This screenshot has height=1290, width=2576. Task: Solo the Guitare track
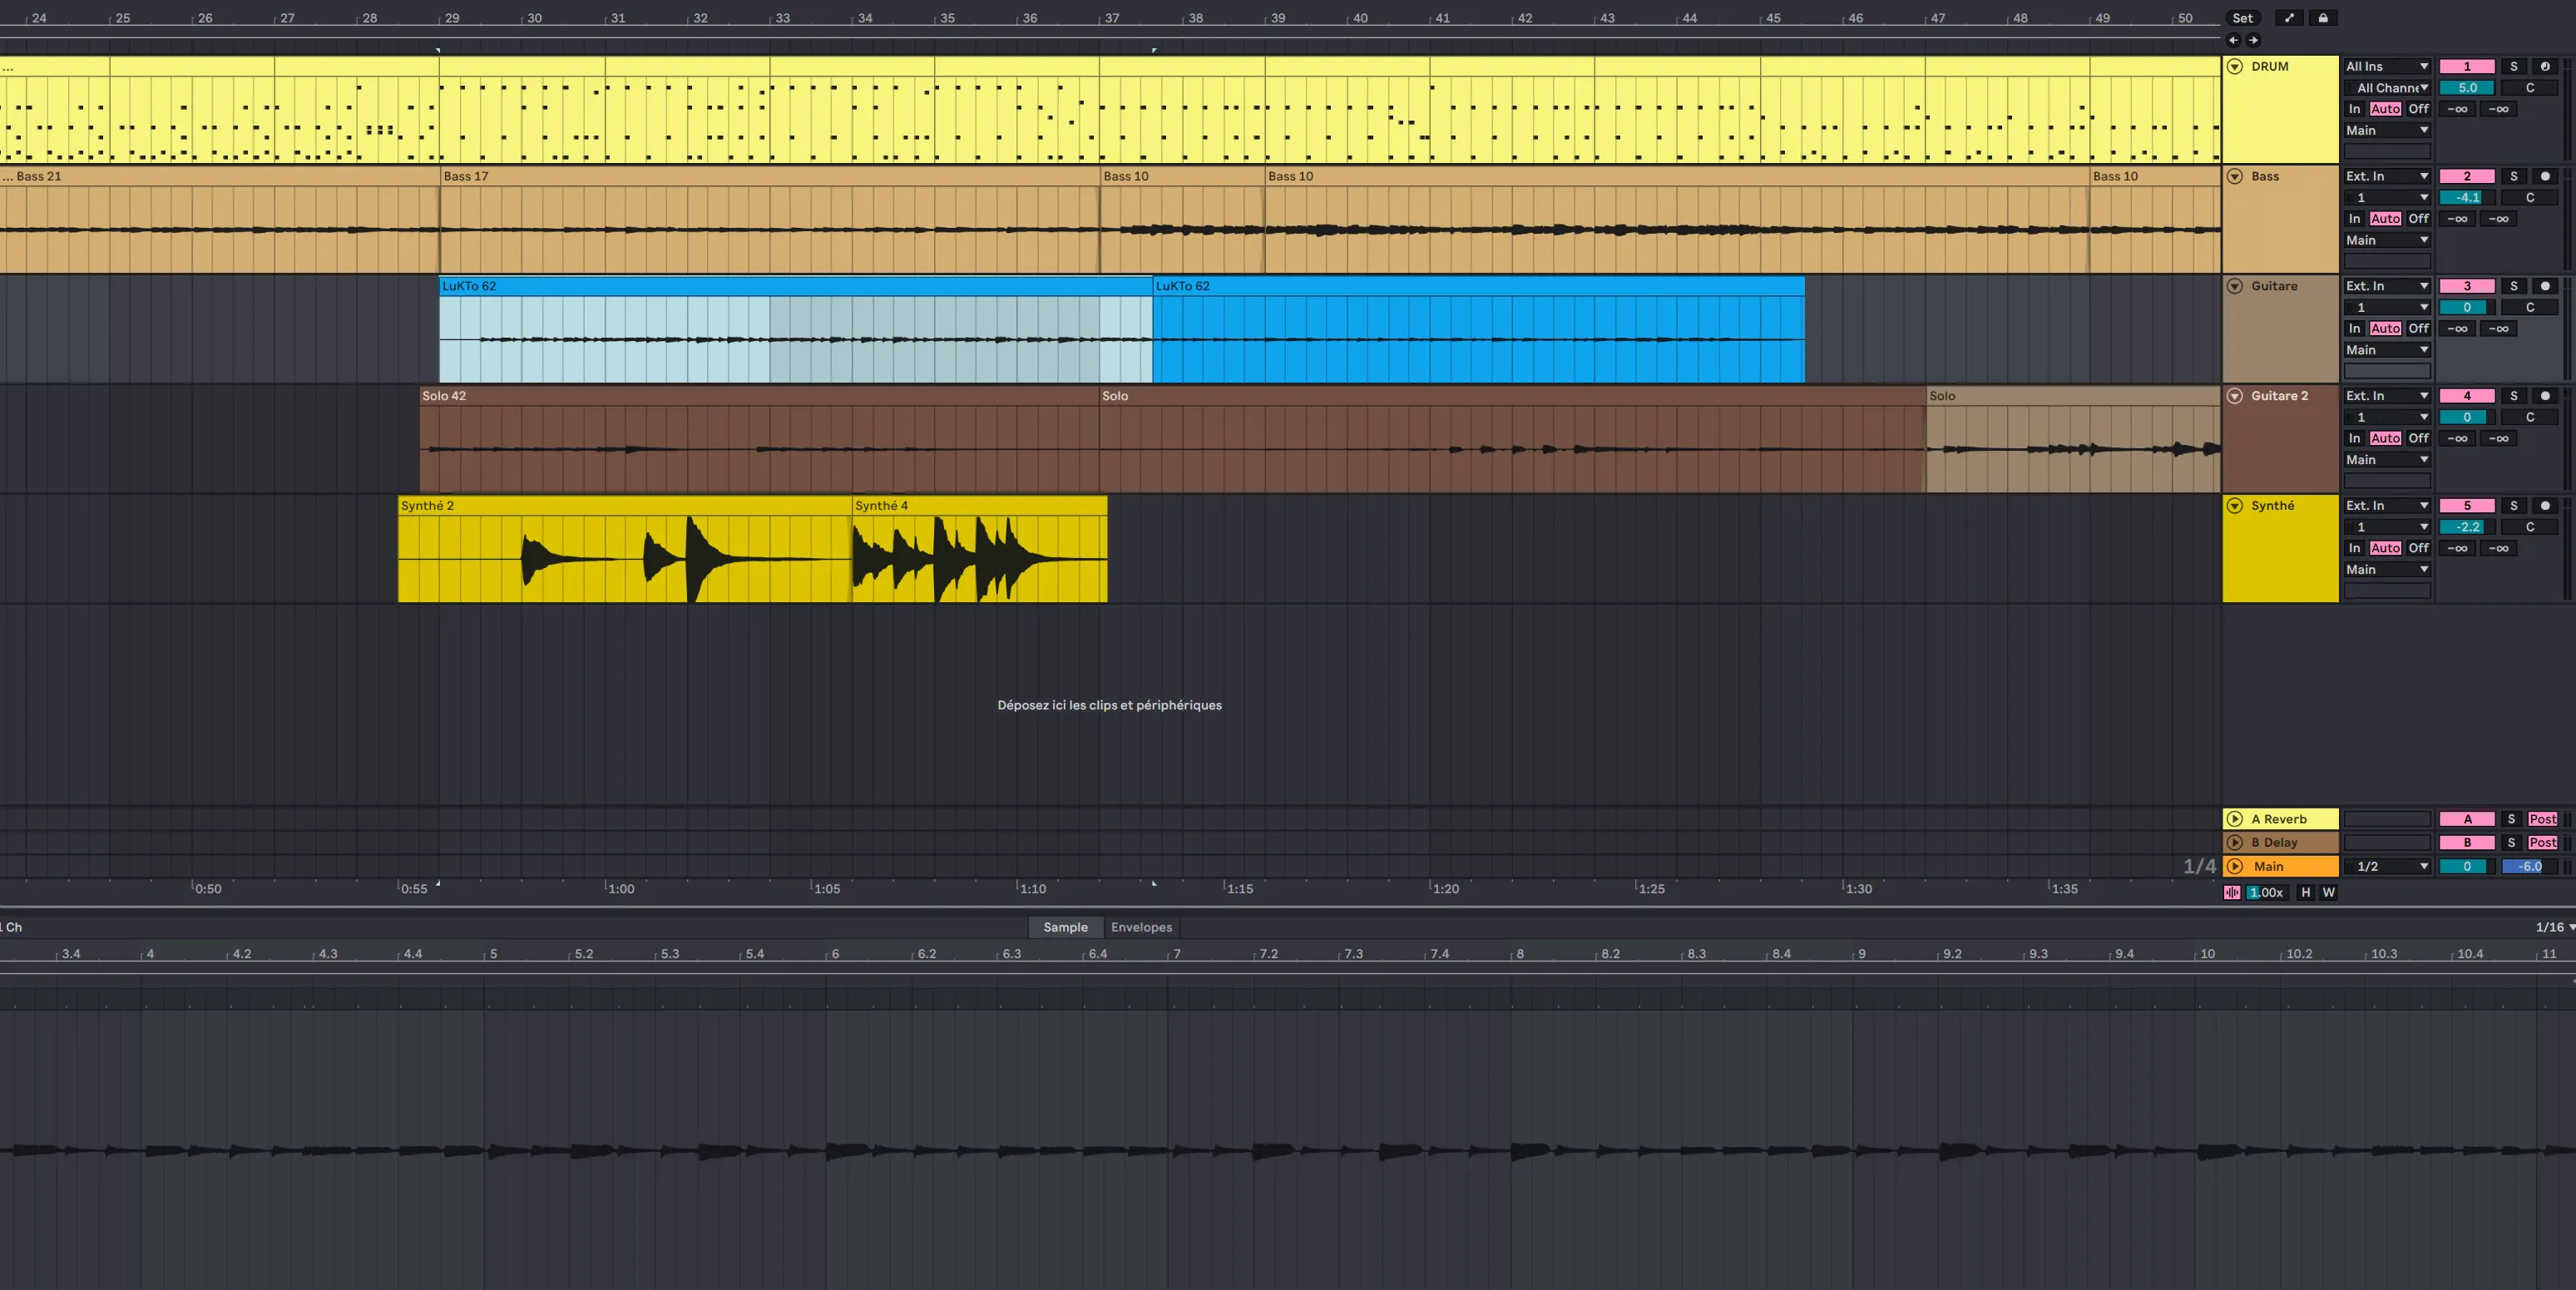(x=2513, y=286)
